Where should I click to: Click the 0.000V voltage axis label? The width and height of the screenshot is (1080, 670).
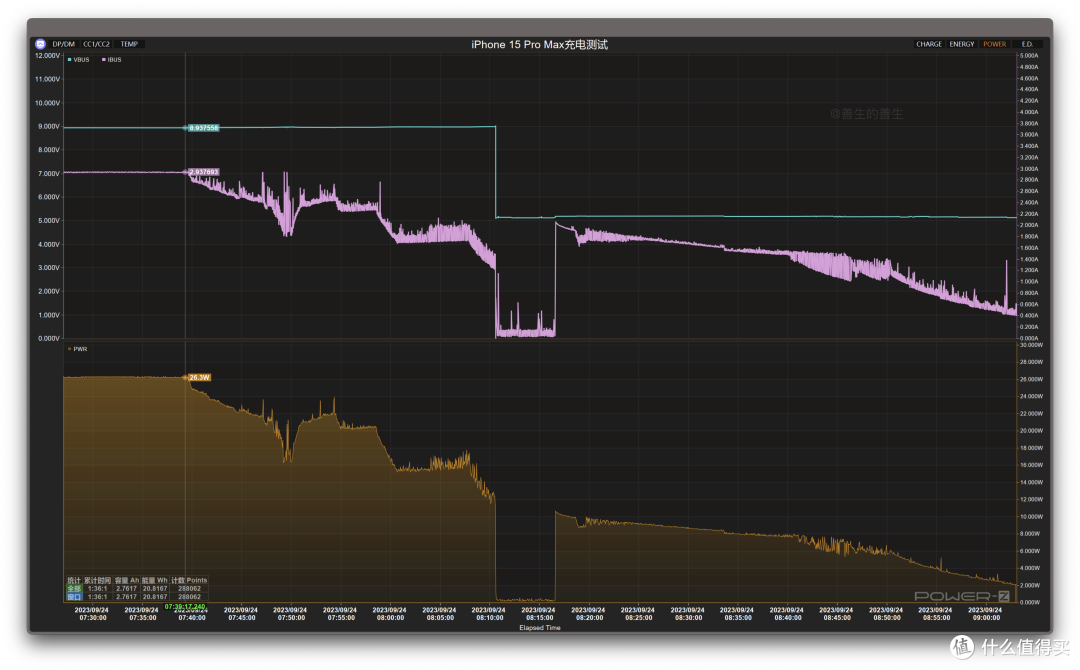tap(49, 339)
